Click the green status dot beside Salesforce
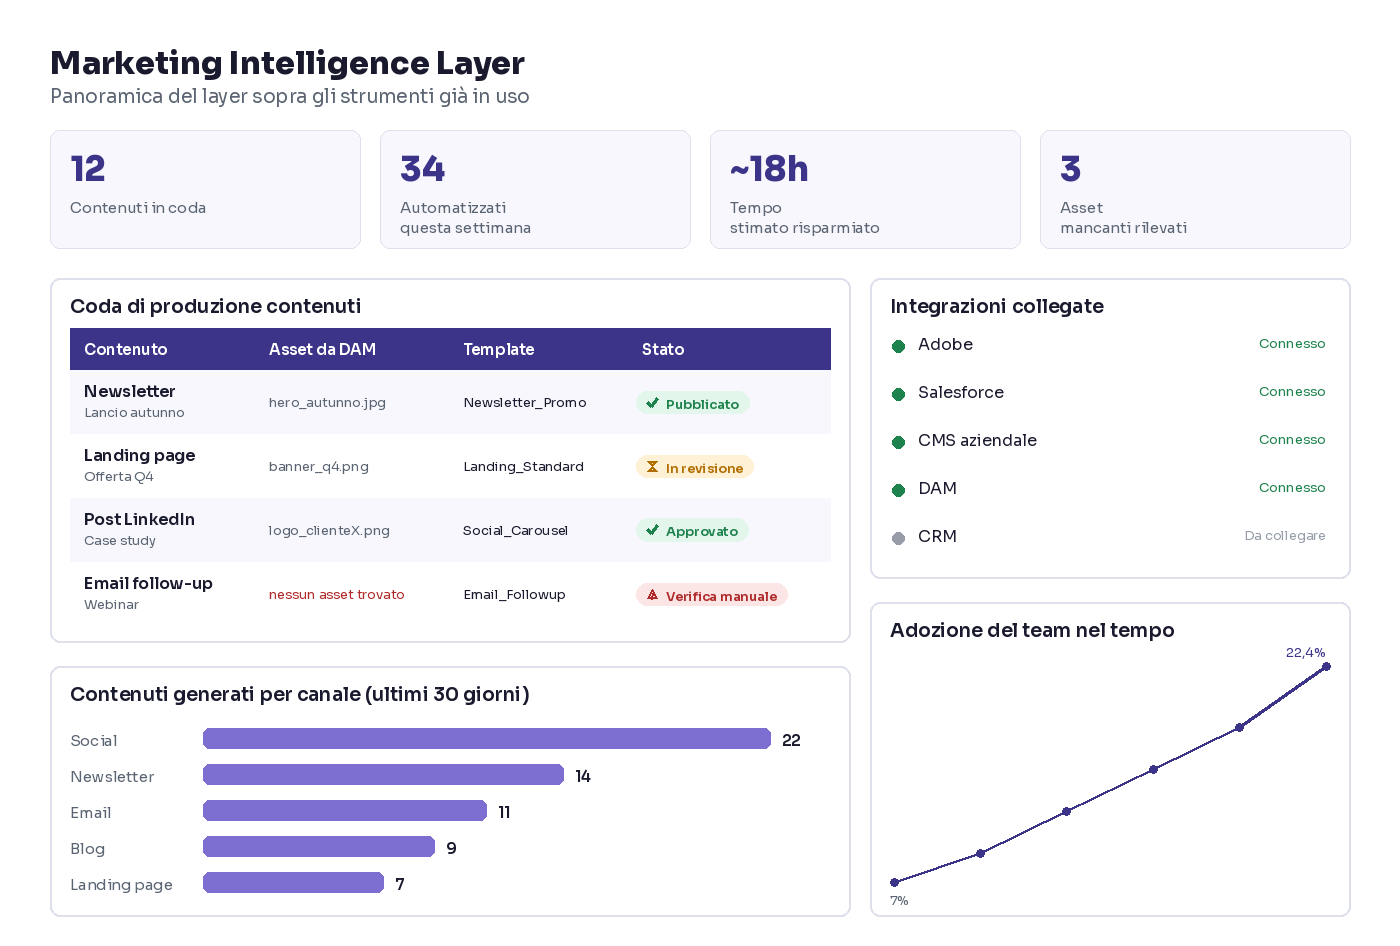 898,394
